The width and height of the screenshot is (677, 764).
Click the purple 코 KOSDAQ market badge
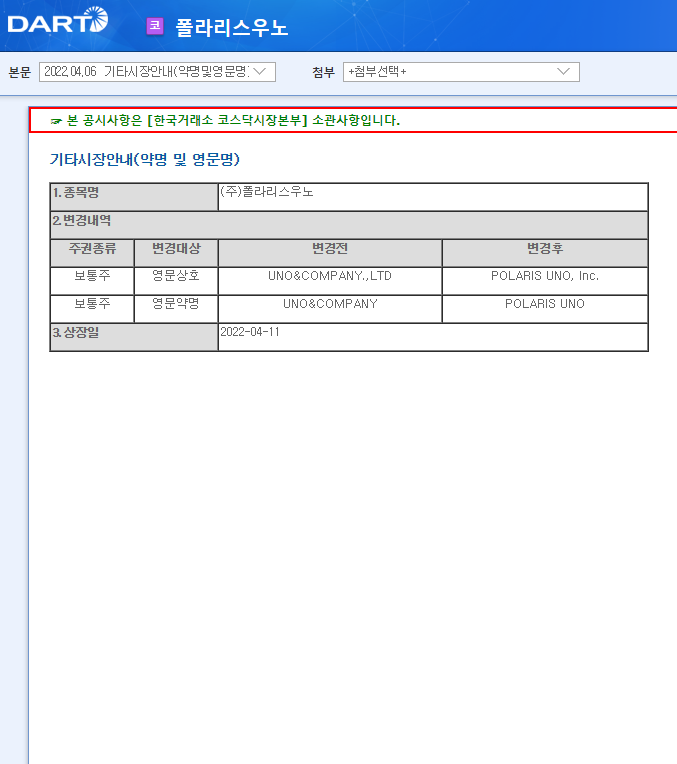(x=155, y=26)
